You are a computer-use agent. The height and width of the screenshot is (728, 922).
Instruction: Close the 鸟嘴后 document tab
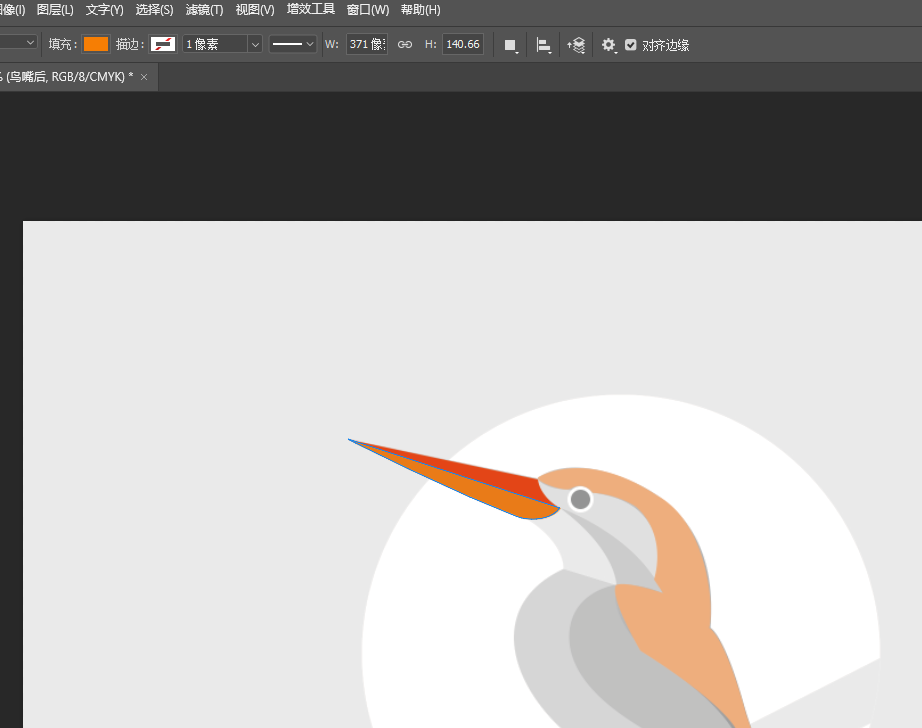pos(144,77)
